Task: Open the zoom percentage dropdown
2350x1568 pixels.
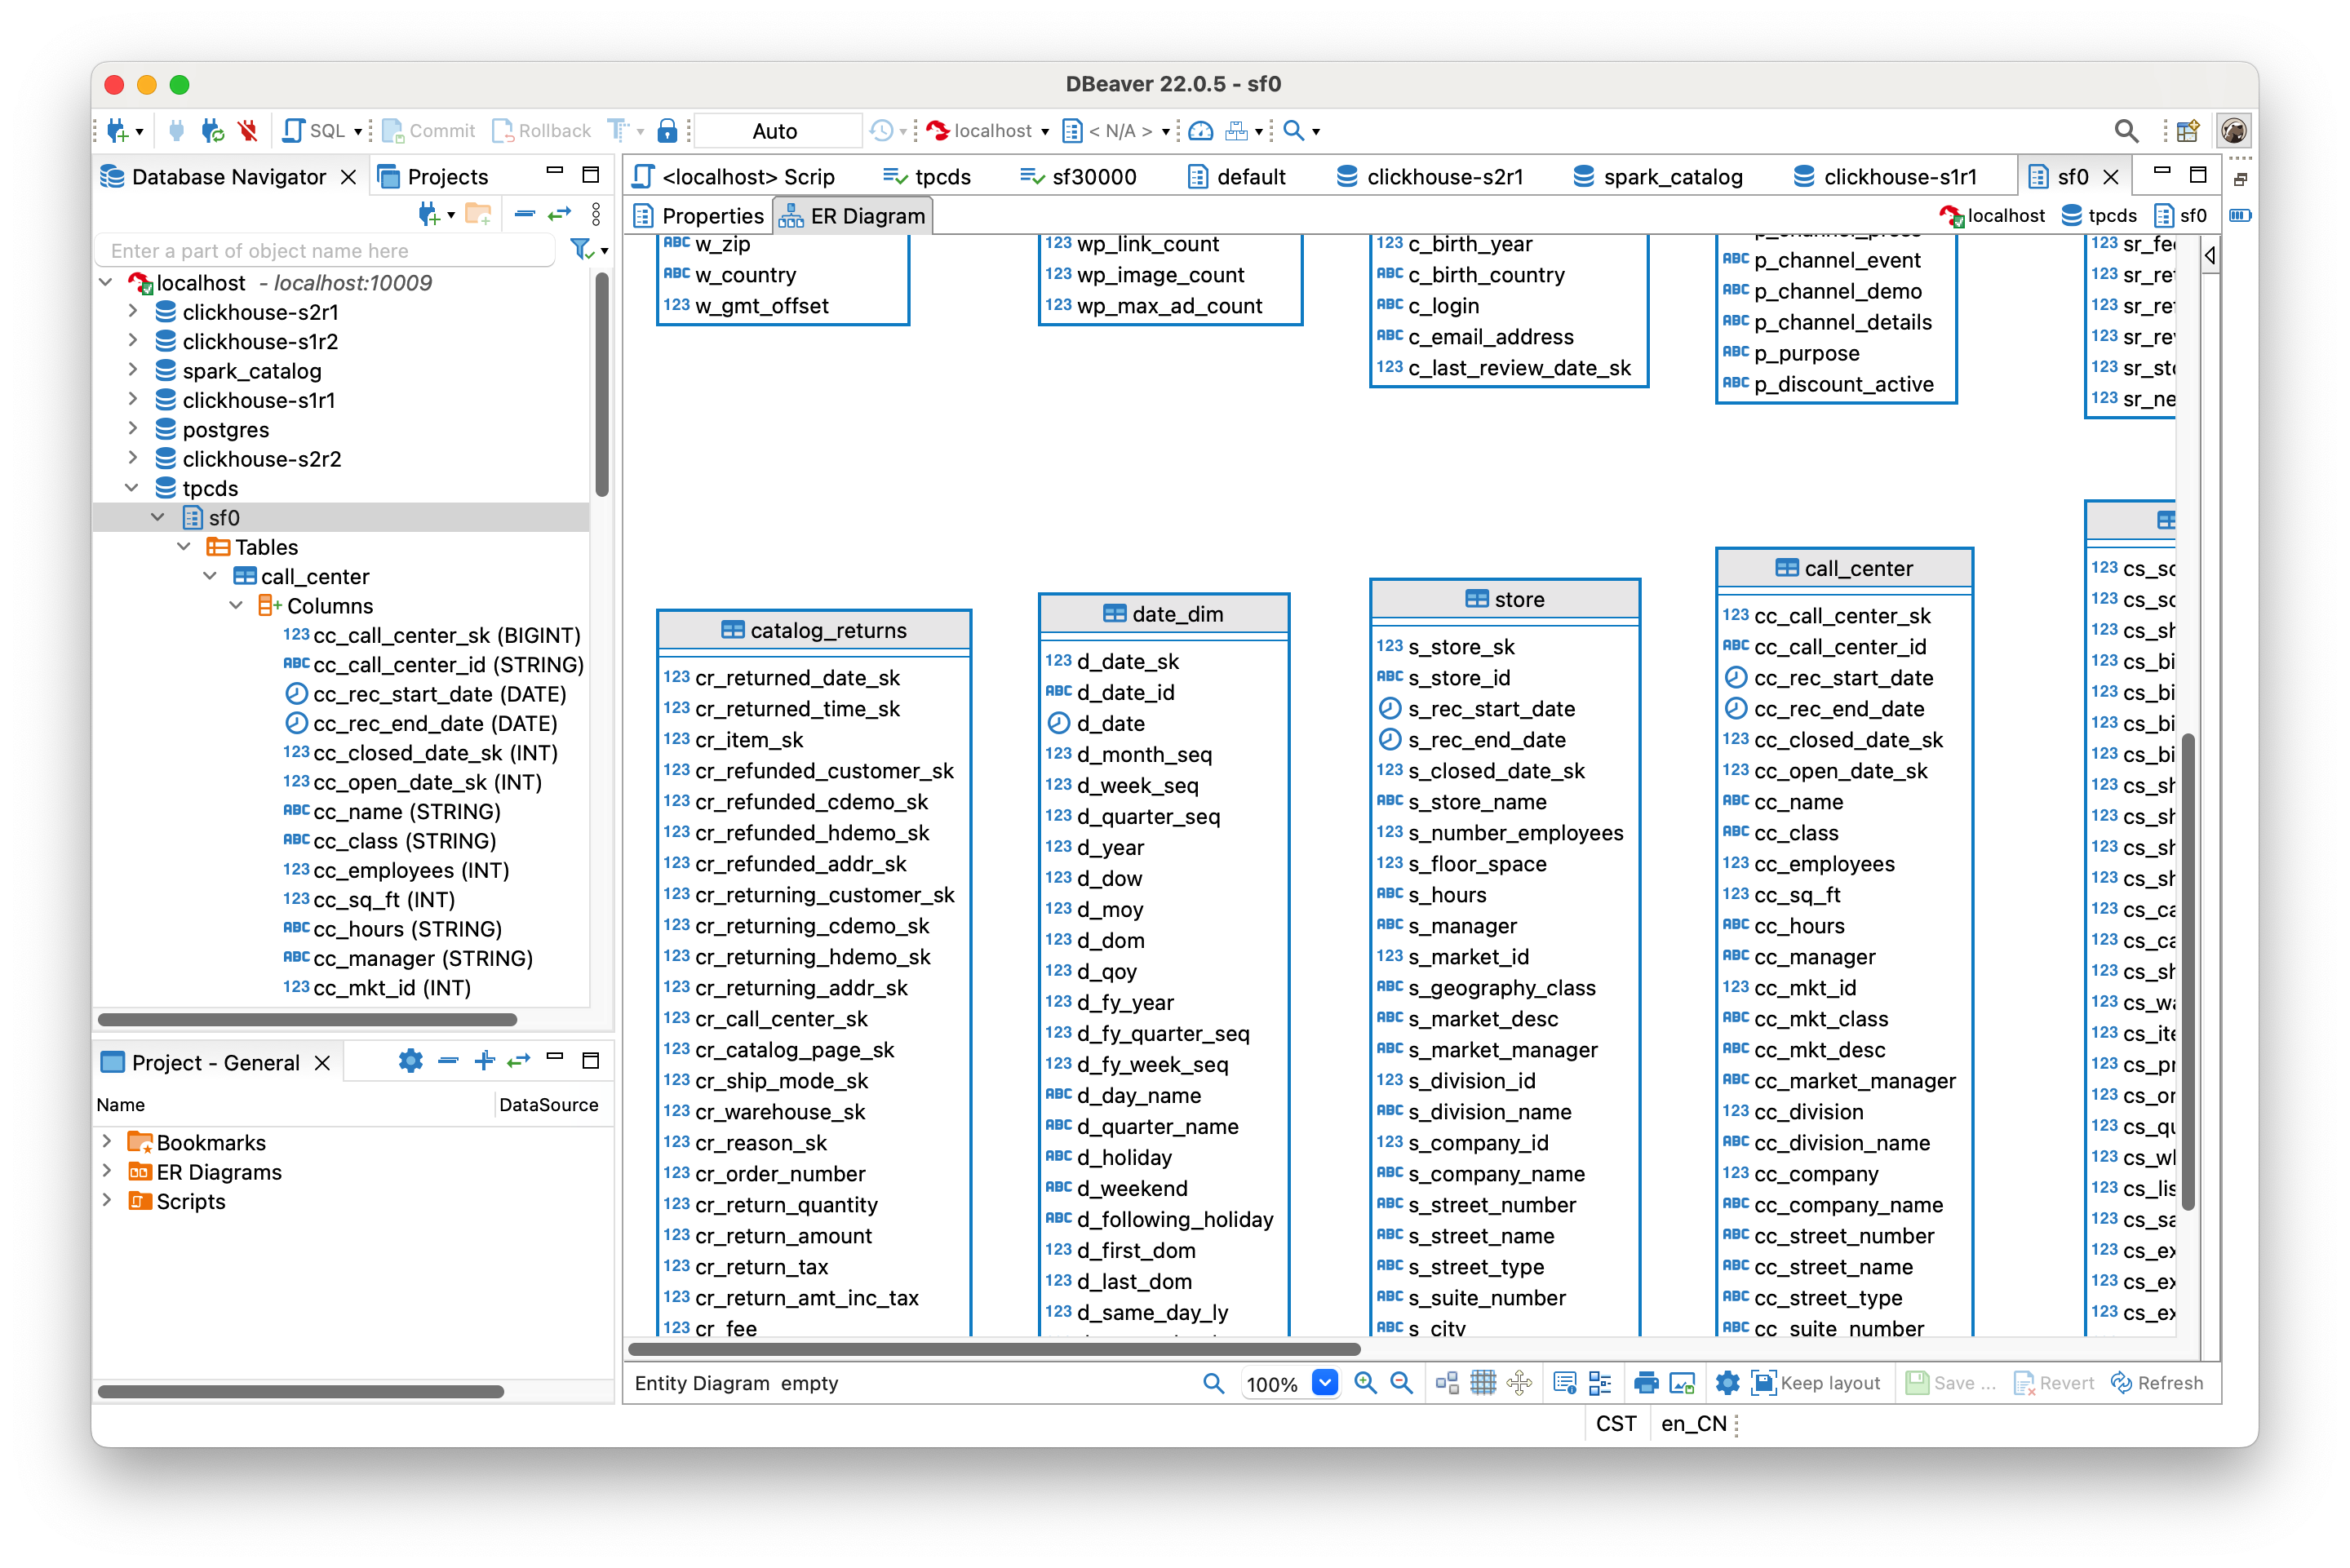Action: point(1326,1383)
